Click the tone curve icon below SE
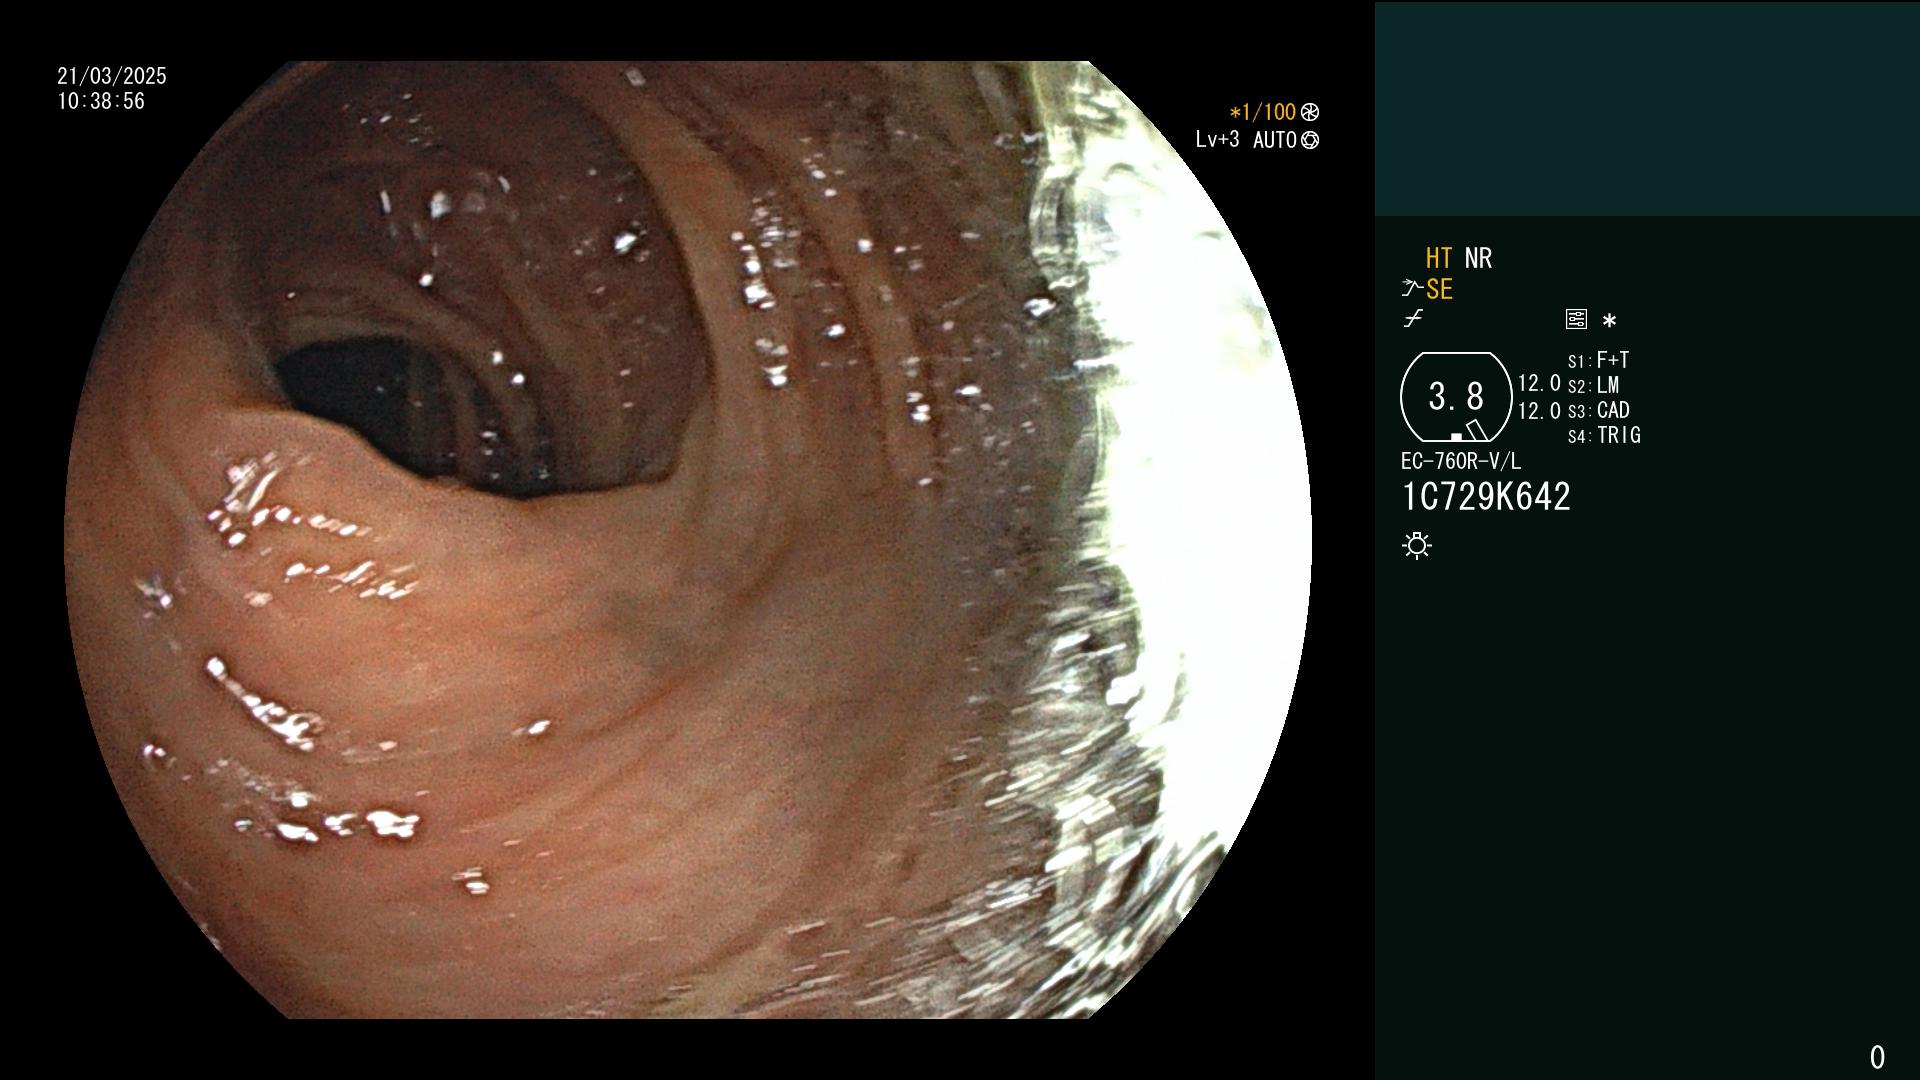Viewport: 1920px width, 1080px height. pos(1413,319)
